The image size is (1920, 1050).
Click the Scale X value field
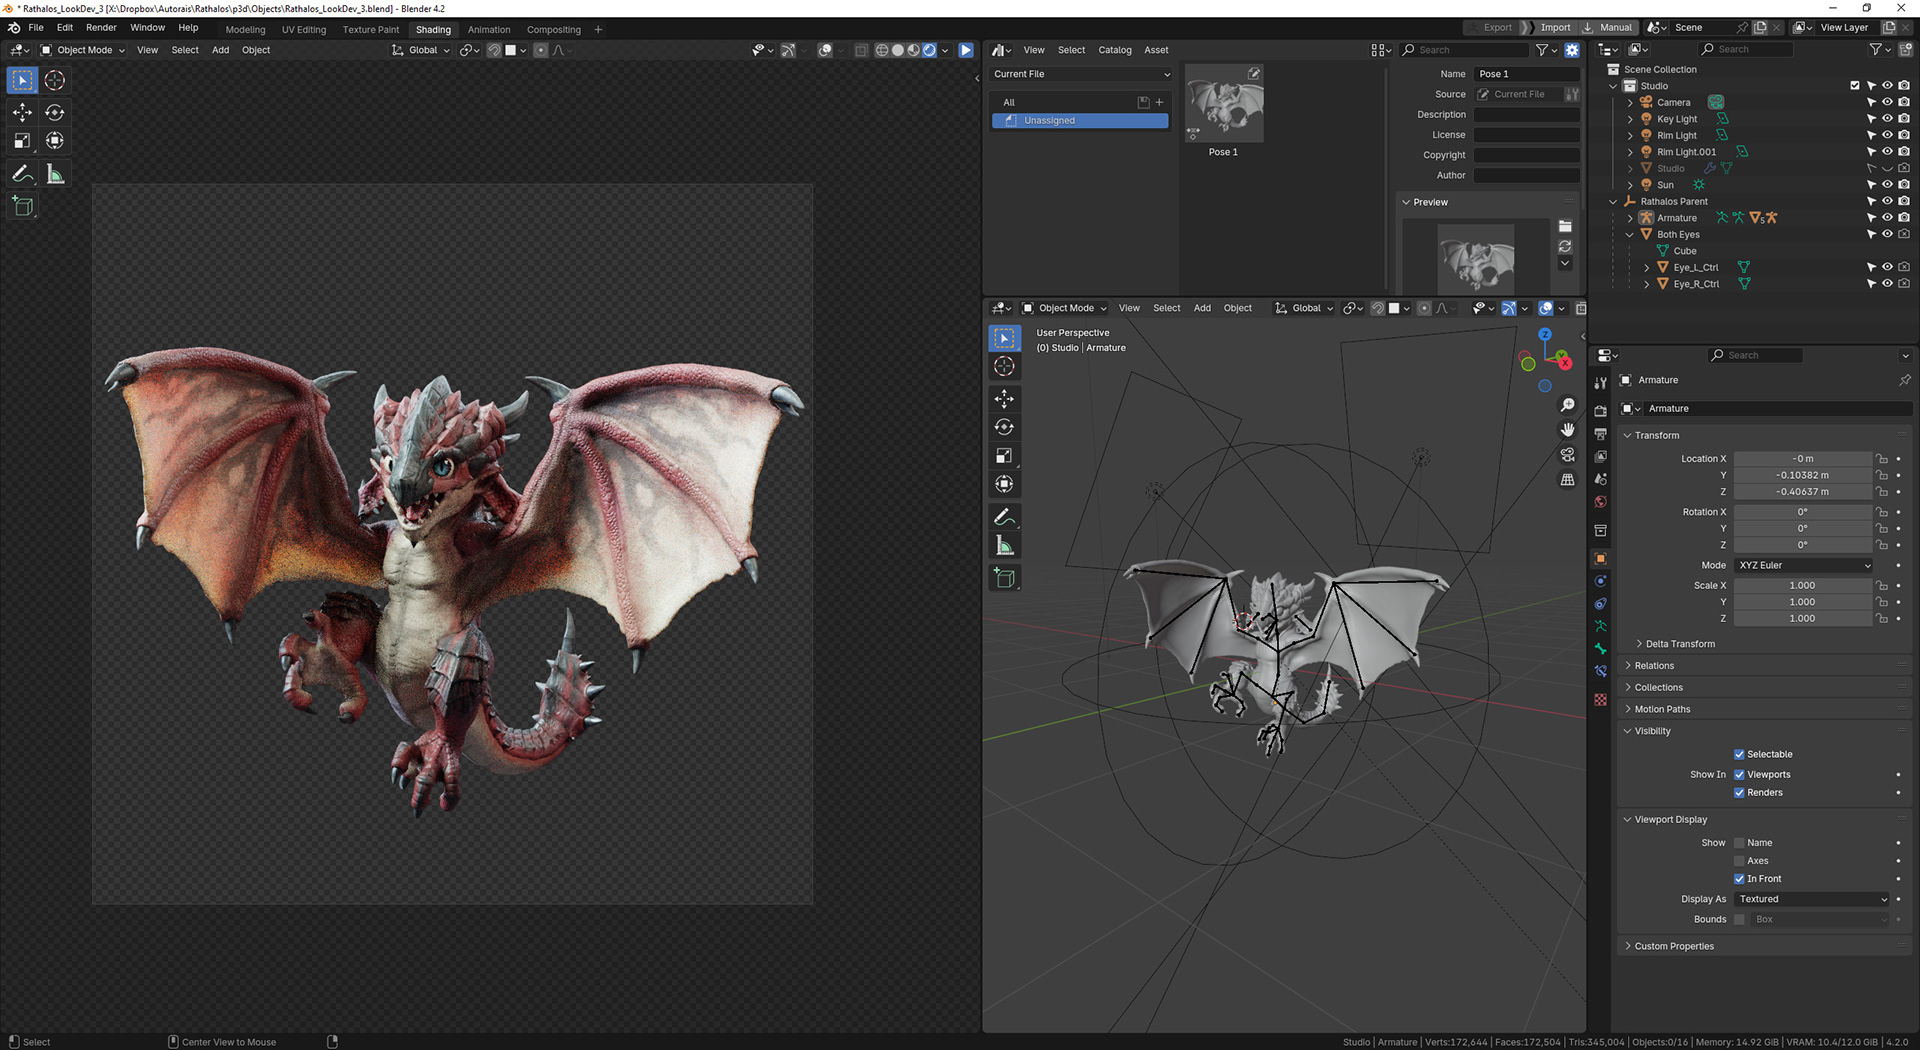(1802, 586)
